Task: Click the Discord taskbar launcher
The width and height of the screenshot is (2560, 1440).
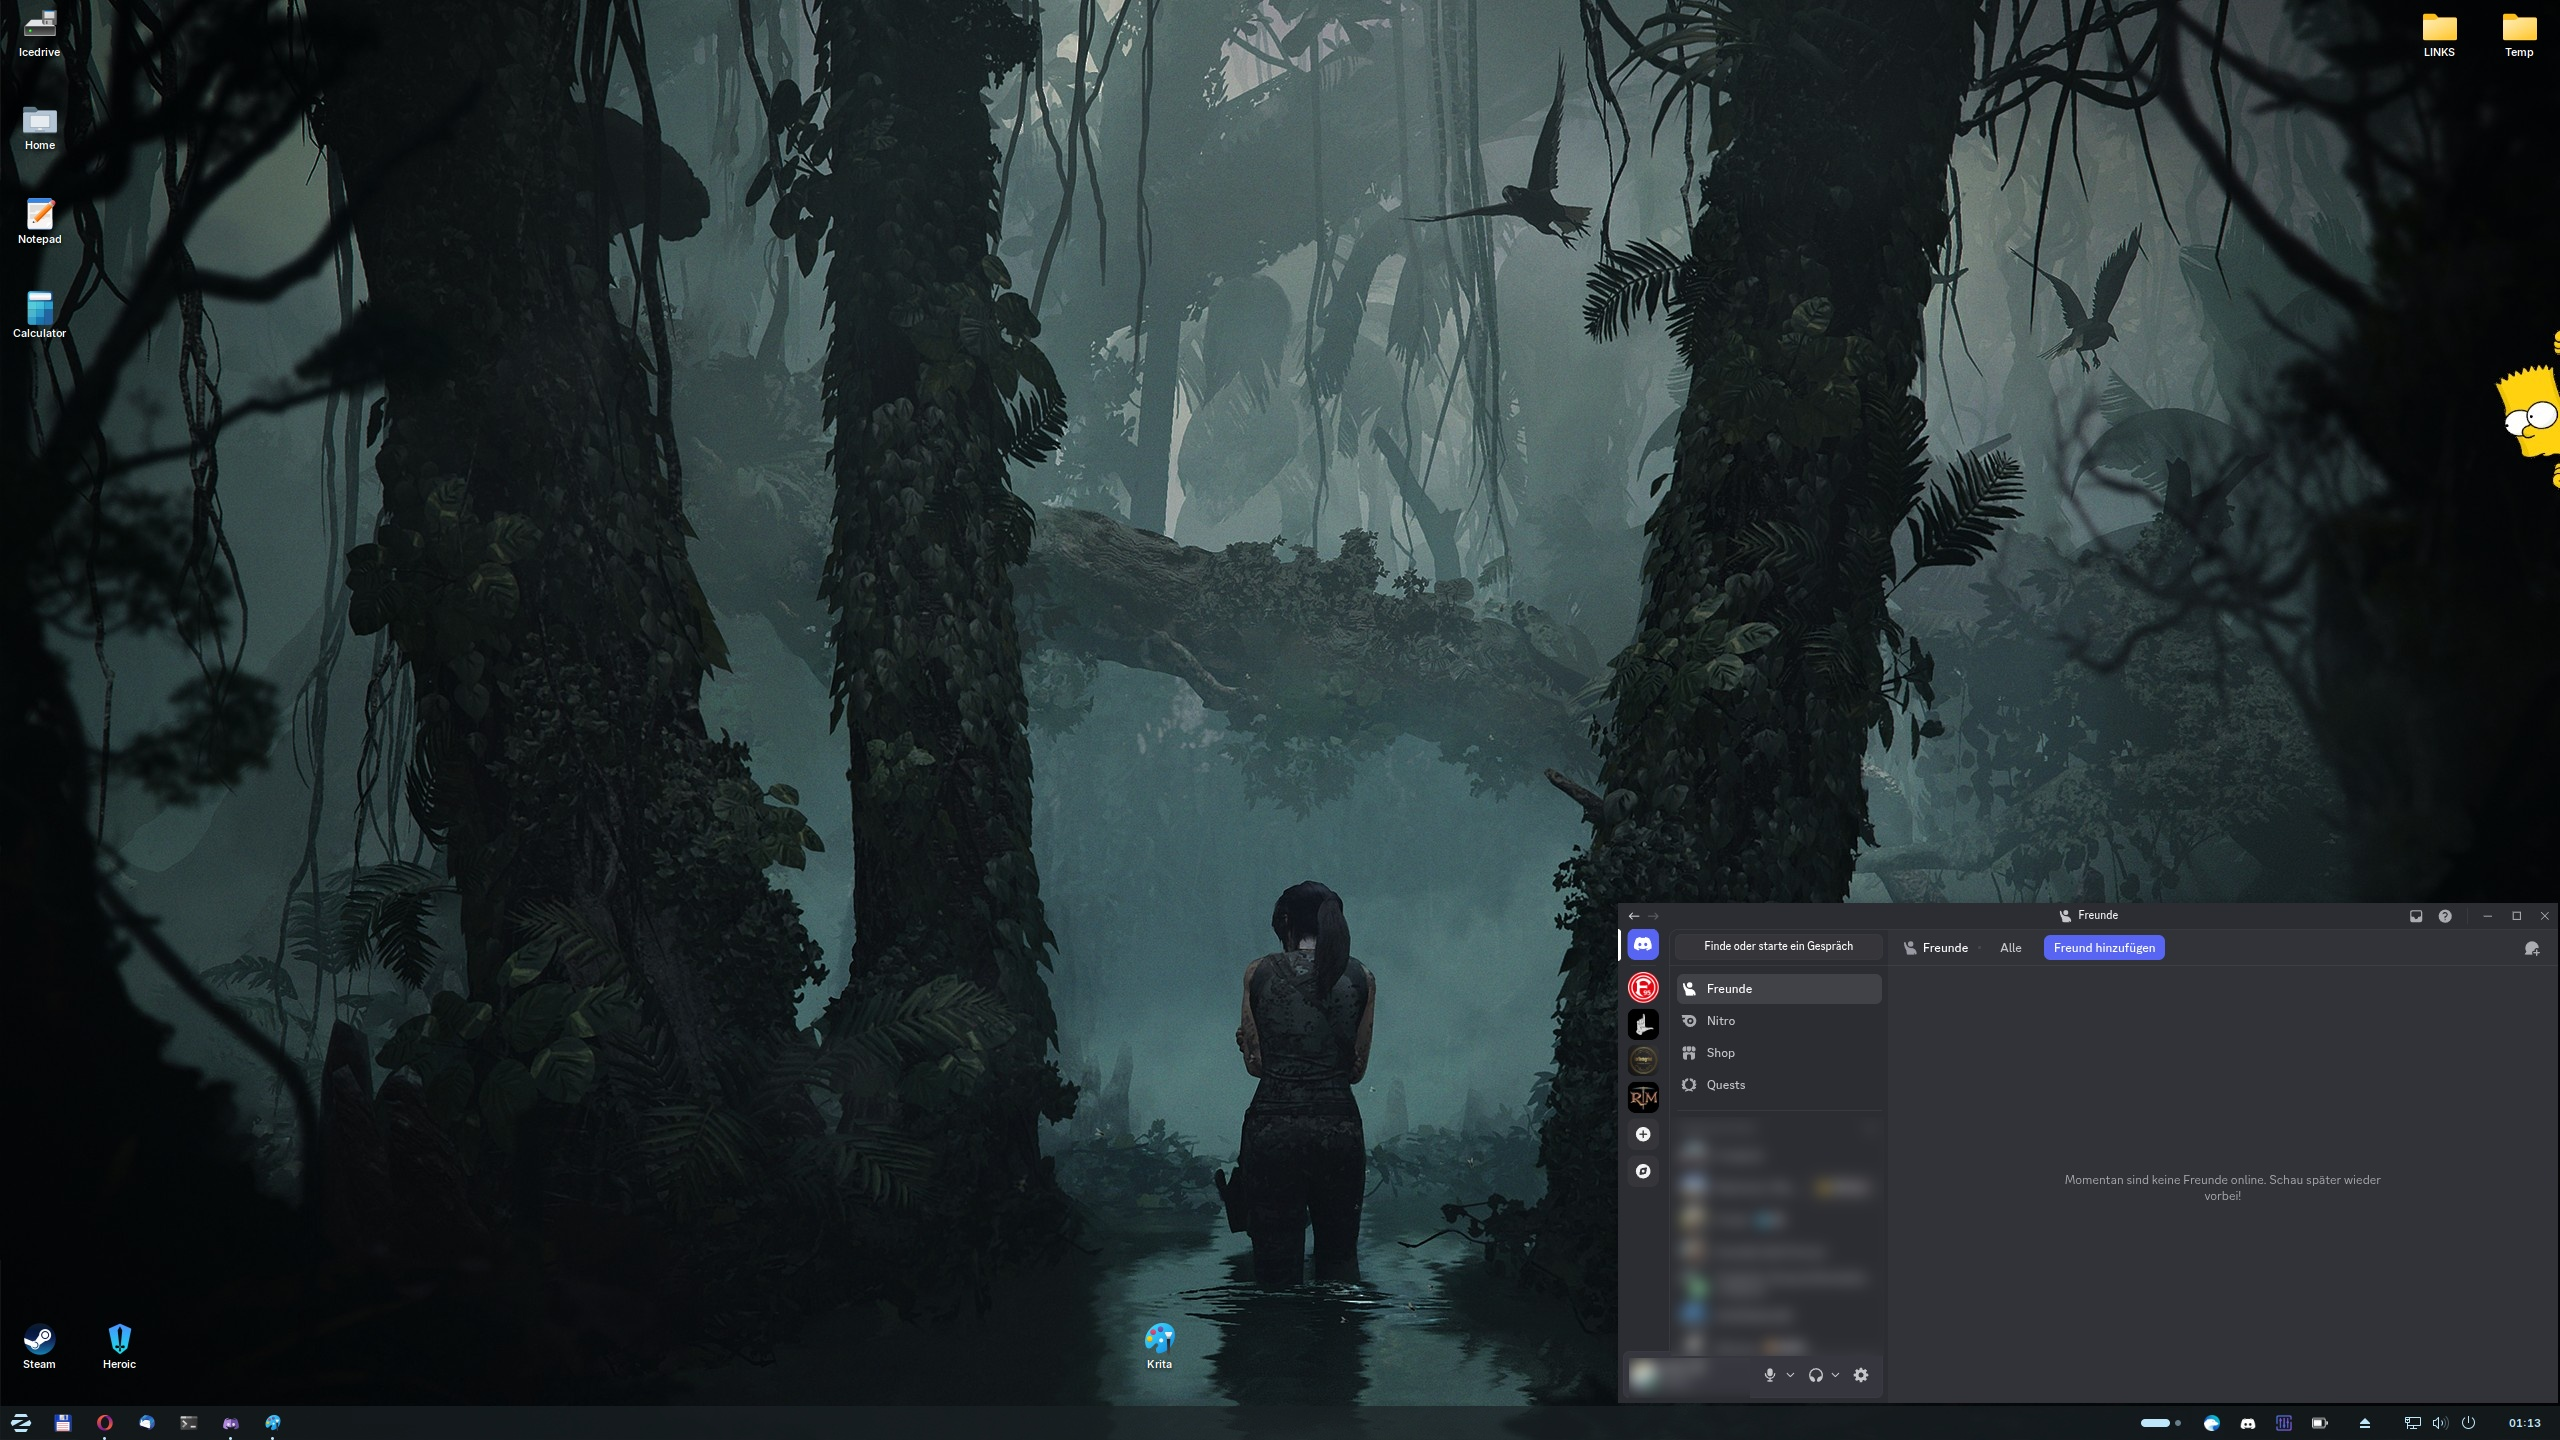Action: (231, 1423)
